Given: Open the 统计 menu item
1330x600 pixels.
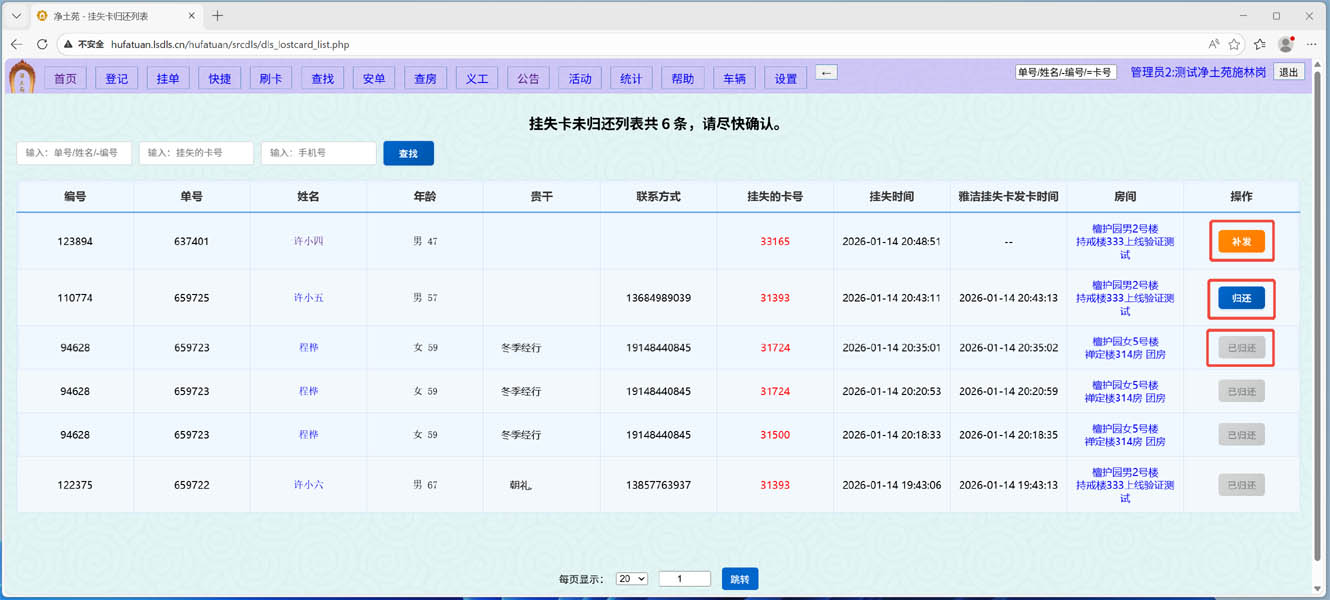Looking at the screenshot, I should [x=631, y=79].
